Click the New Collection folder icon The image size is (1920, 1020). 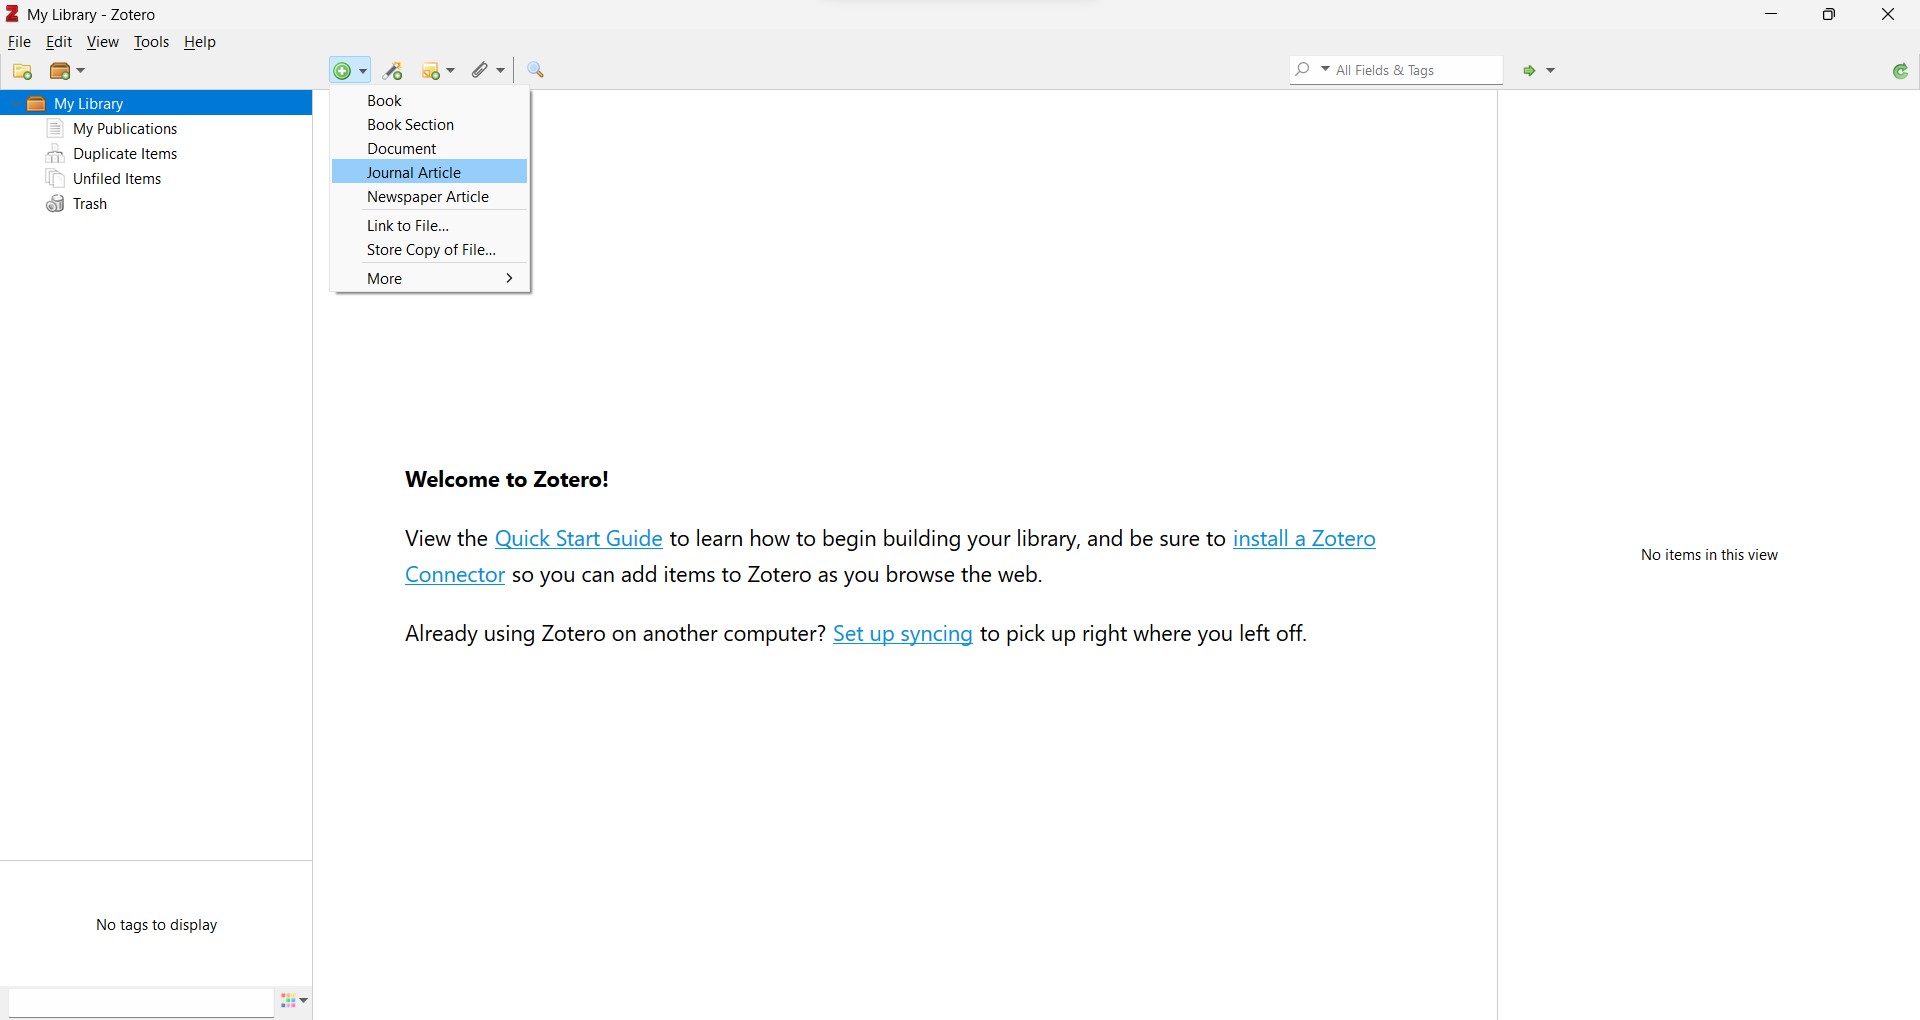tap(22, 72)
